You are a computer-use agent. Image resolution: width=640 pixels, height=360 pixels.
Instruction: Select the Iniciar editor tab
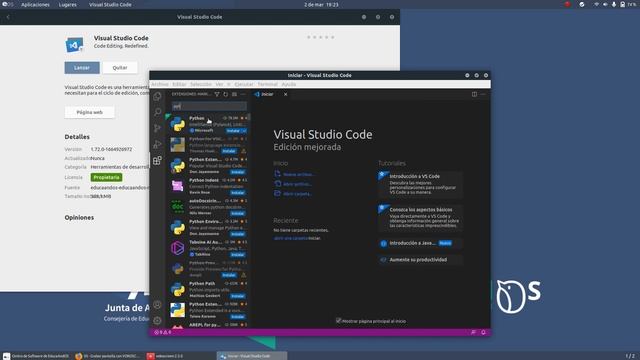(267, 94)
